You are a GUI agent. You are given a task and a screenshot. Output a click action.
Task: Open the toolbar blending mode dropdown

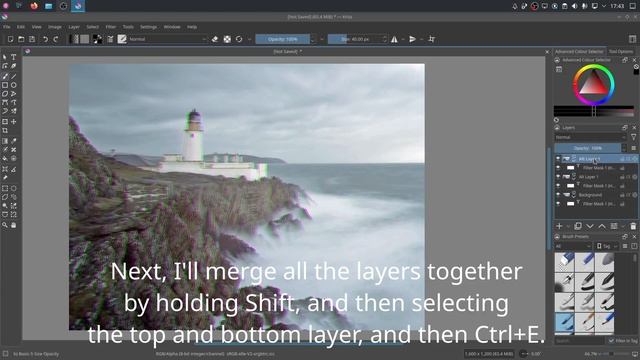(168, 39)
